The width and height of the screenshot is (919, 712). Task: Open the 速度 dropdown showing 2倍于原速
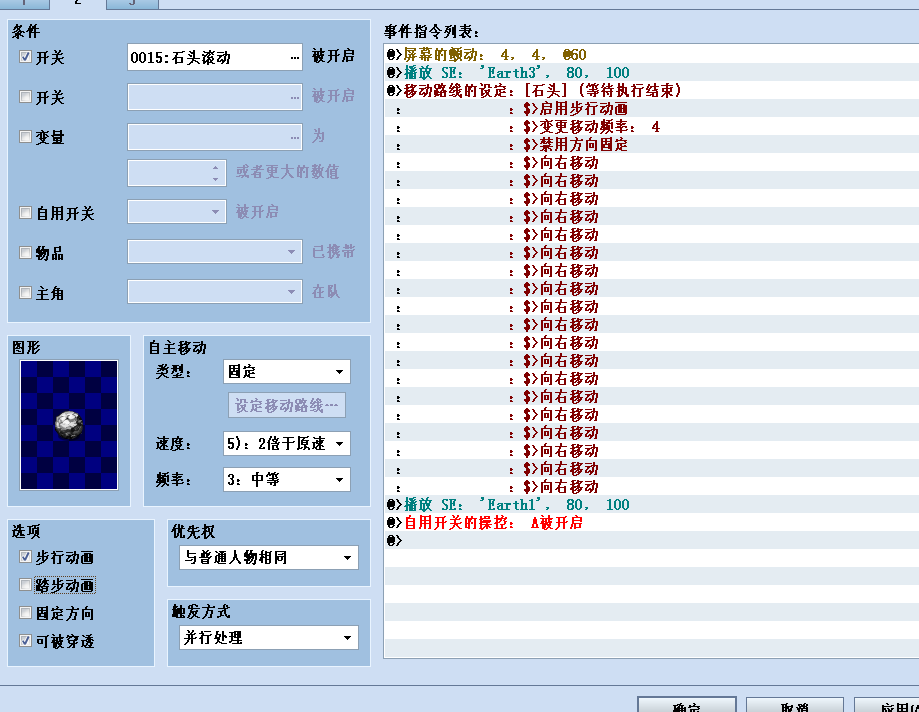pyautogui.click(x=287, y=444)
